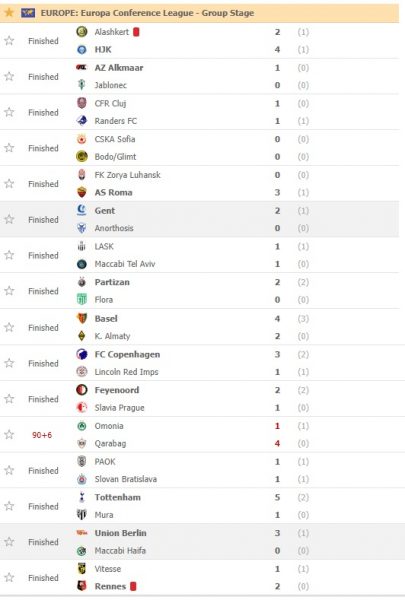This screenshot has width=405, height=600.
Task: Click the red card icon beside Alashkert
Action: point(136,32)
